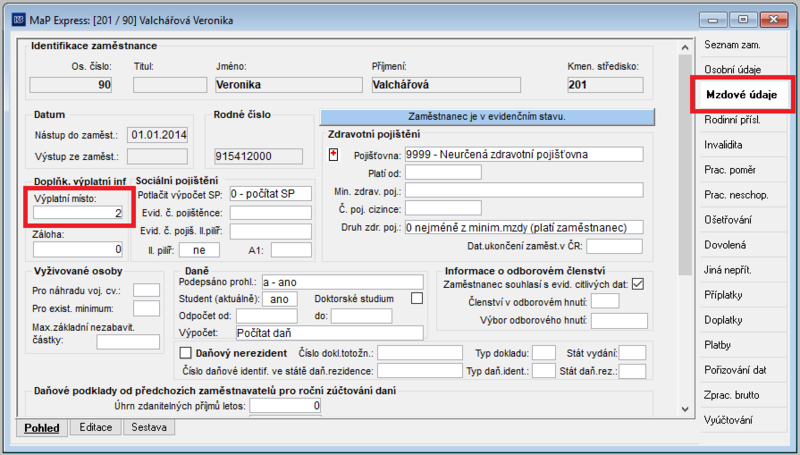Click the MaP Express app icon in title bar
This screenshot has height=455, width=800.
(19, 20)
